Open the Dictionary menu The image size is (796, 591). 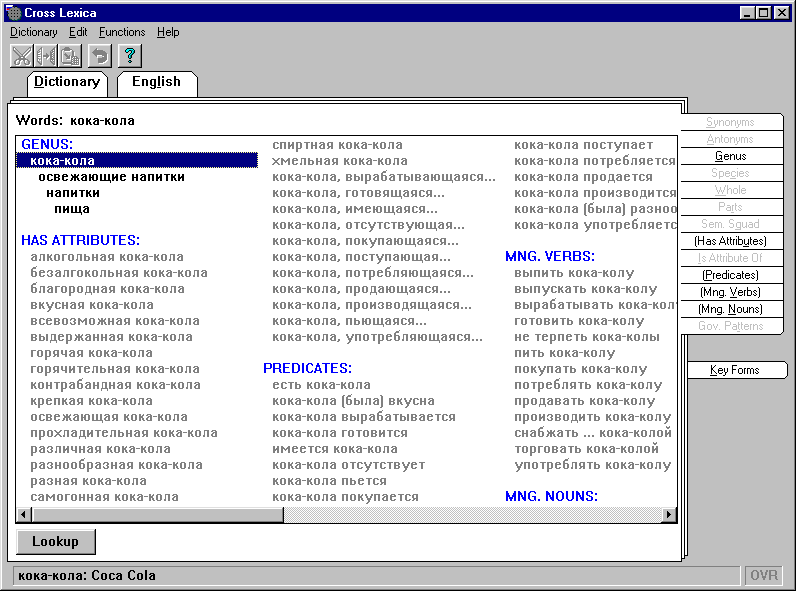pyautogui.click(x=34, y=32)
